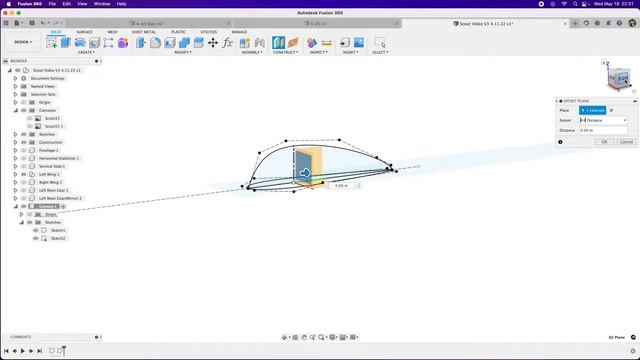Select the Joint tool
This screenshot has width=640, height=360.
pyautogui.click(x=260, y=42)
